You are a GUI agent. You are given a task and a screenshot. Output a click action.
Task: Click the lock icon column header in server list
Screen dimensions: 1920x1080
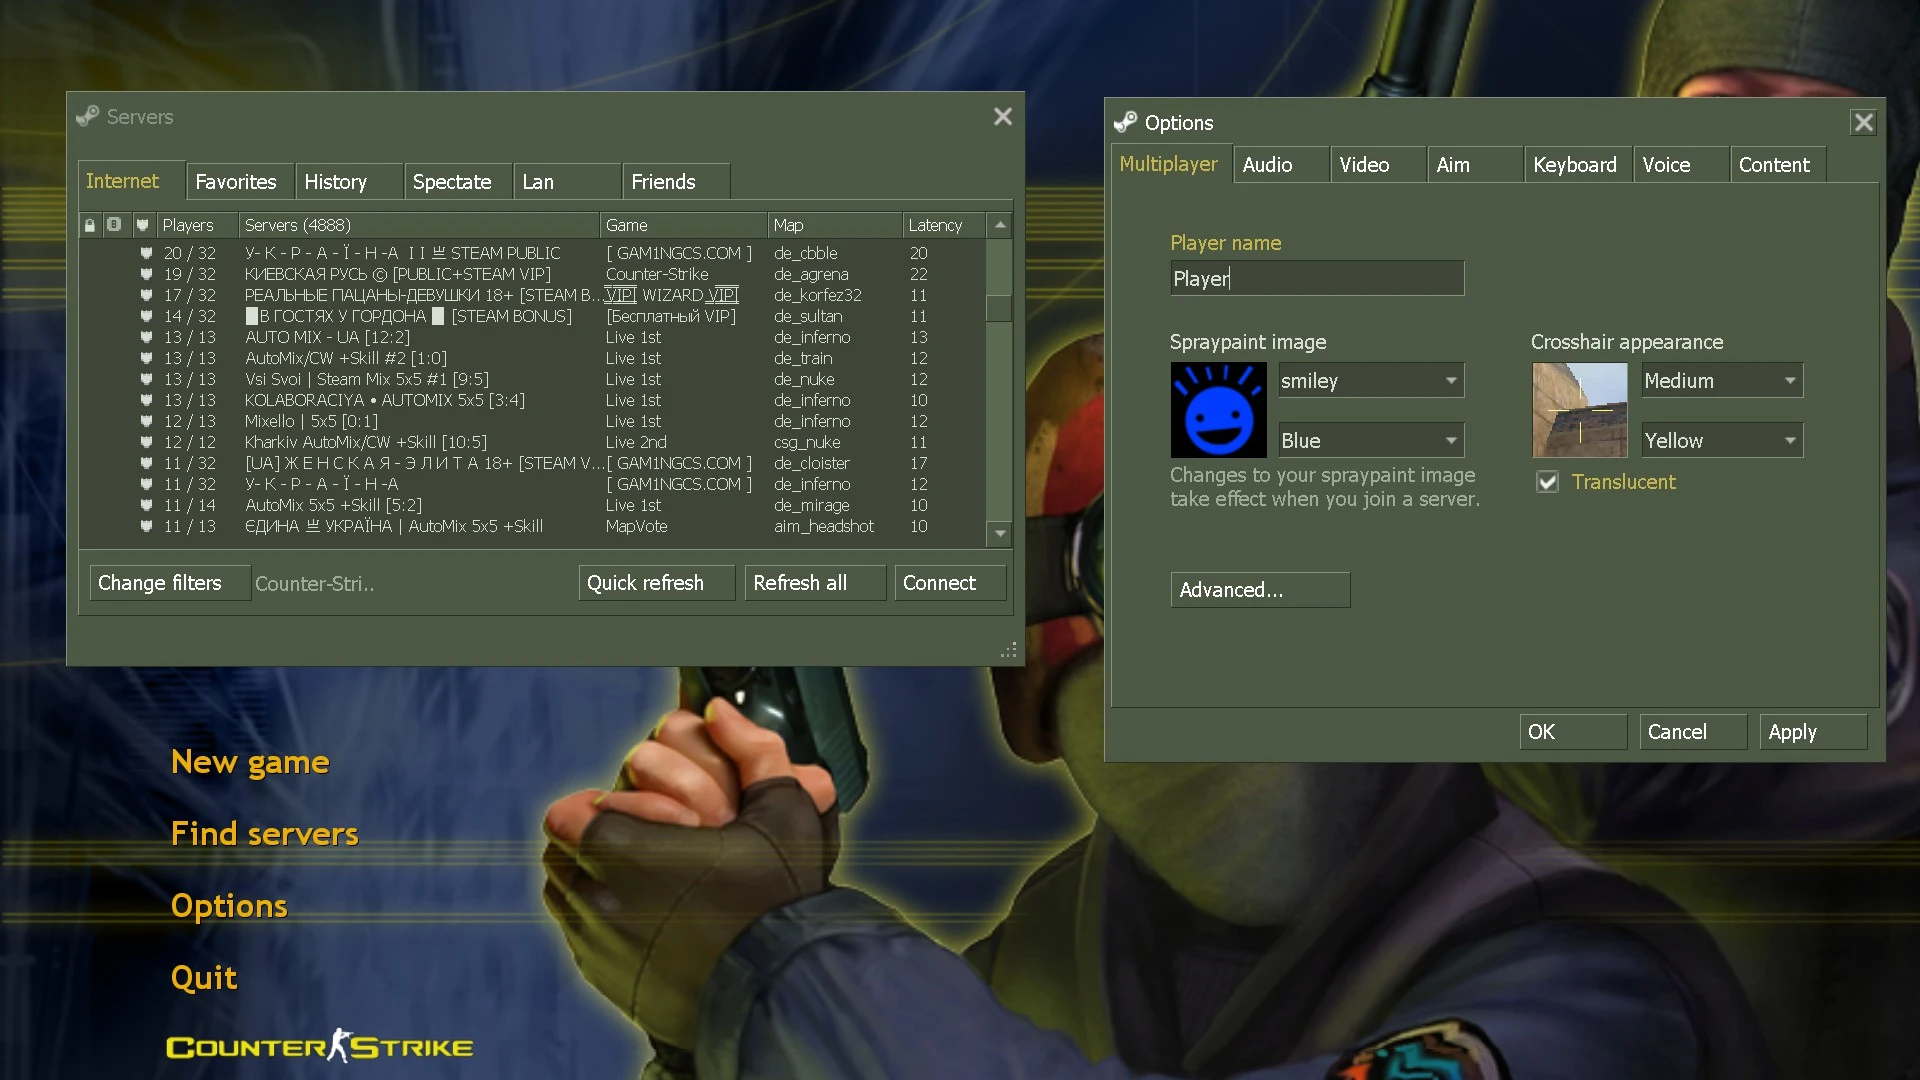pyautogui.click(x=89, y=225)
